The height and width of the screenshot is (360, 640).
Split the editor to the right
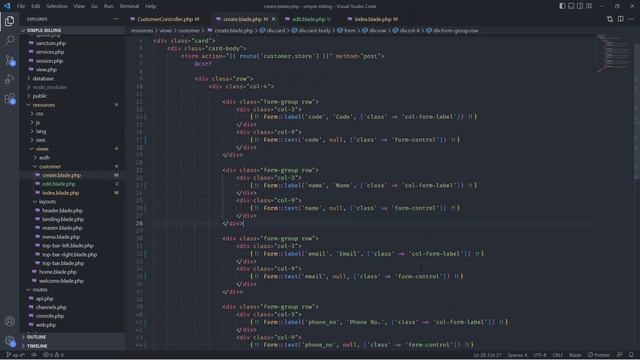(x=620, y=19)
